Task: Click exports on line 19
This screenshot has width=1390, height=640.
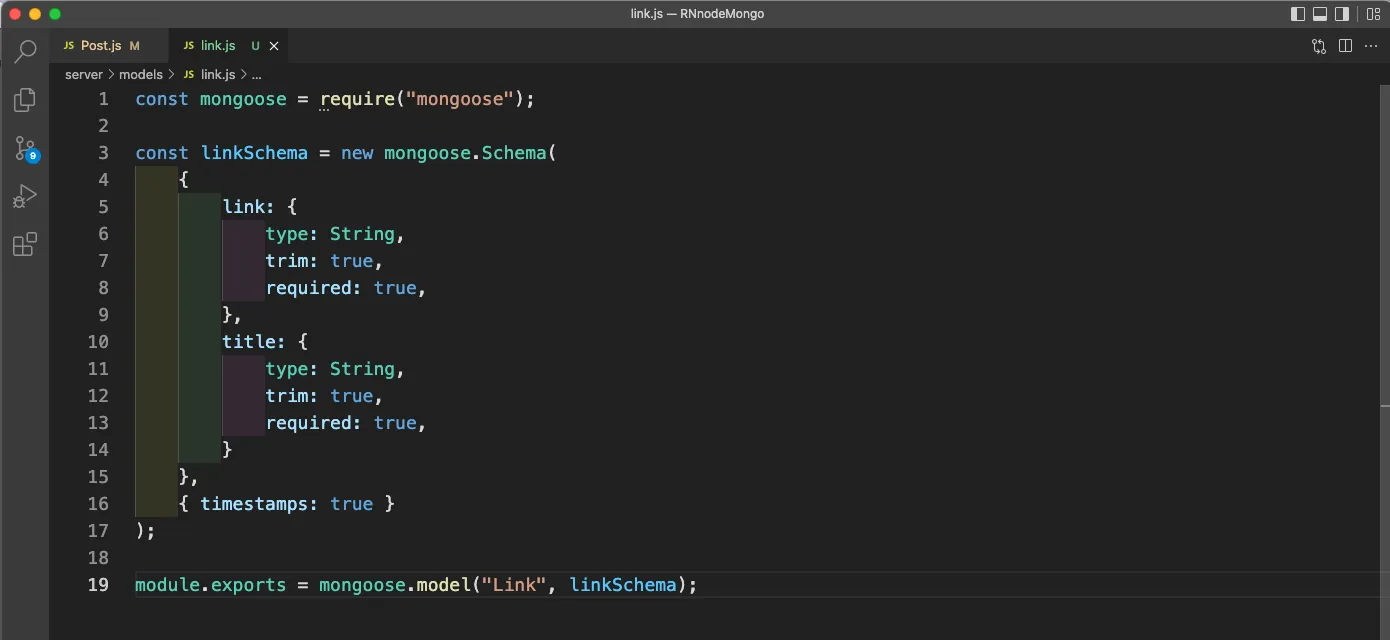Action: coord(249,585)
